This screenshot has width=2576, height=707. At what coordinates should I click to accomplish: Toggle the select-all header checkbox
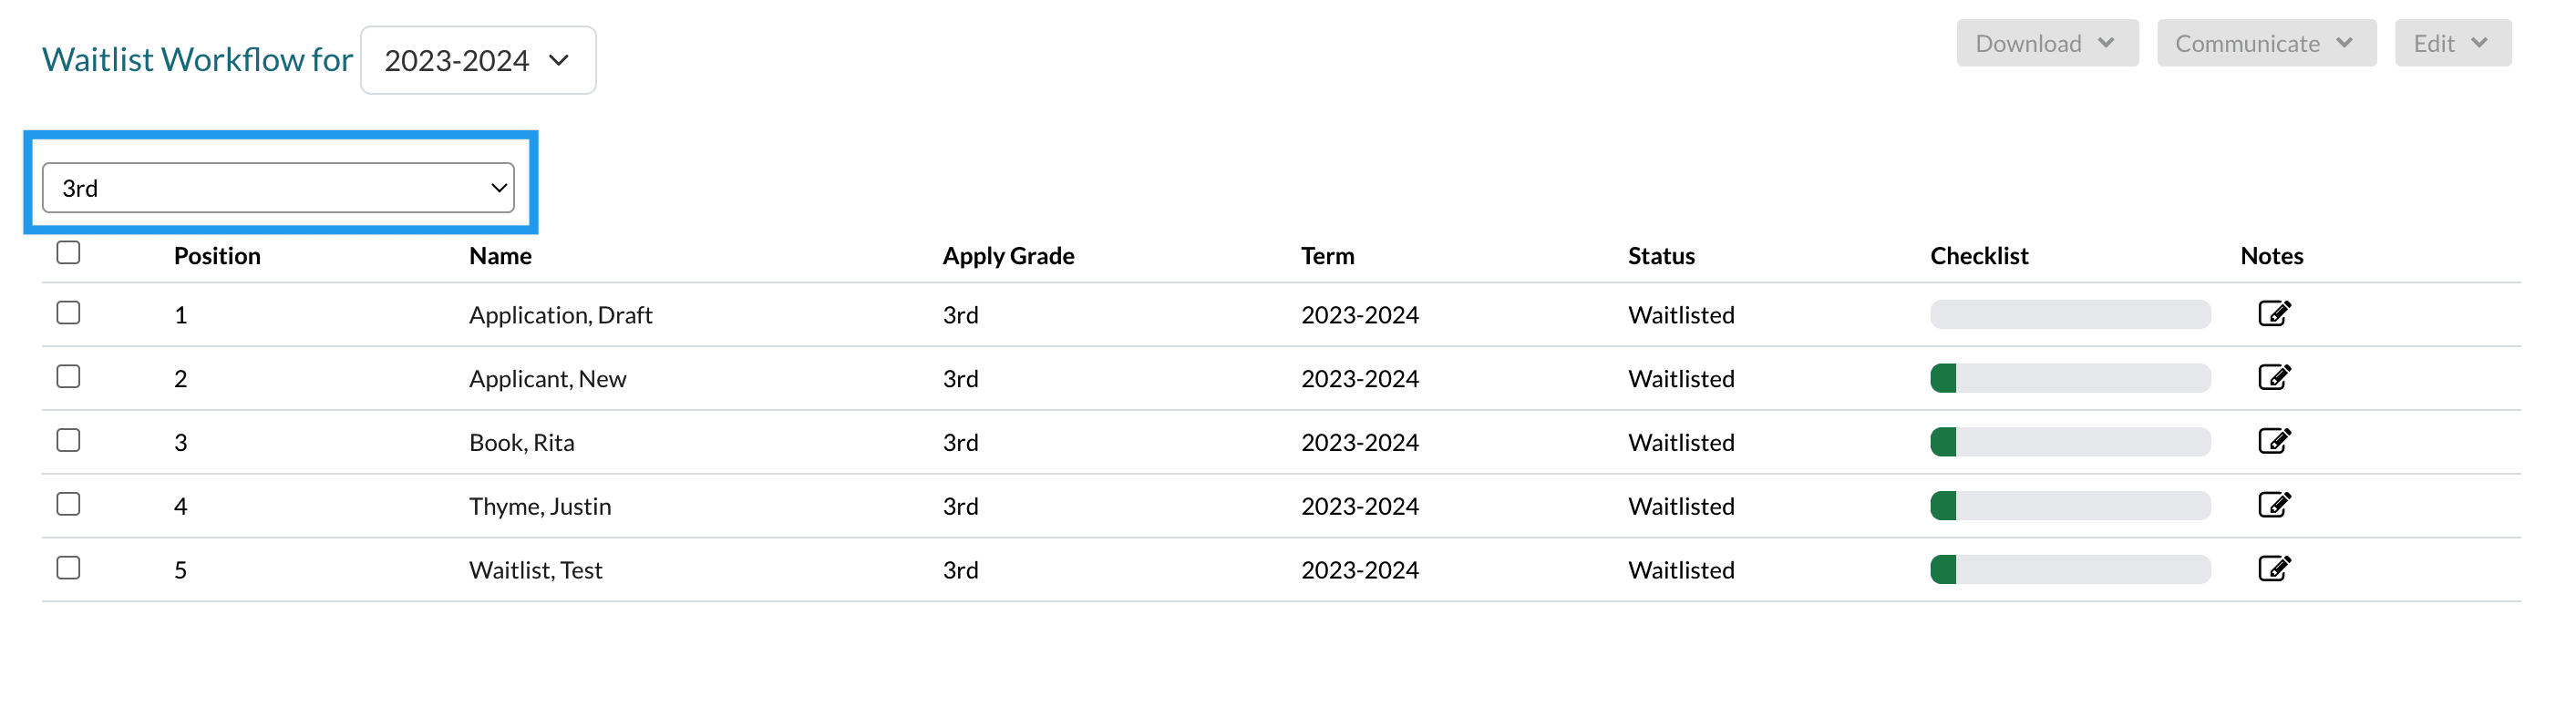click(x=68, y=253)
